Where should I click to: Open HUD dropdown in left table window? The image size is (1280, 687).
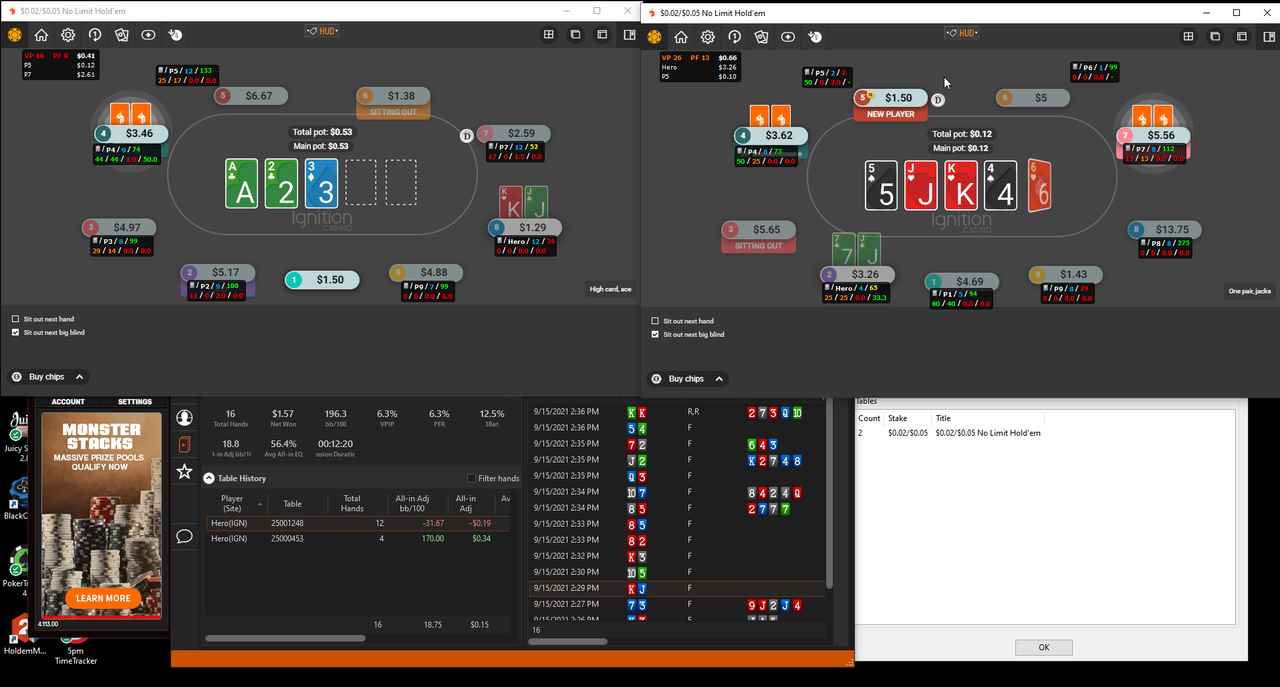pyautogui.click(x=322, y=32)
